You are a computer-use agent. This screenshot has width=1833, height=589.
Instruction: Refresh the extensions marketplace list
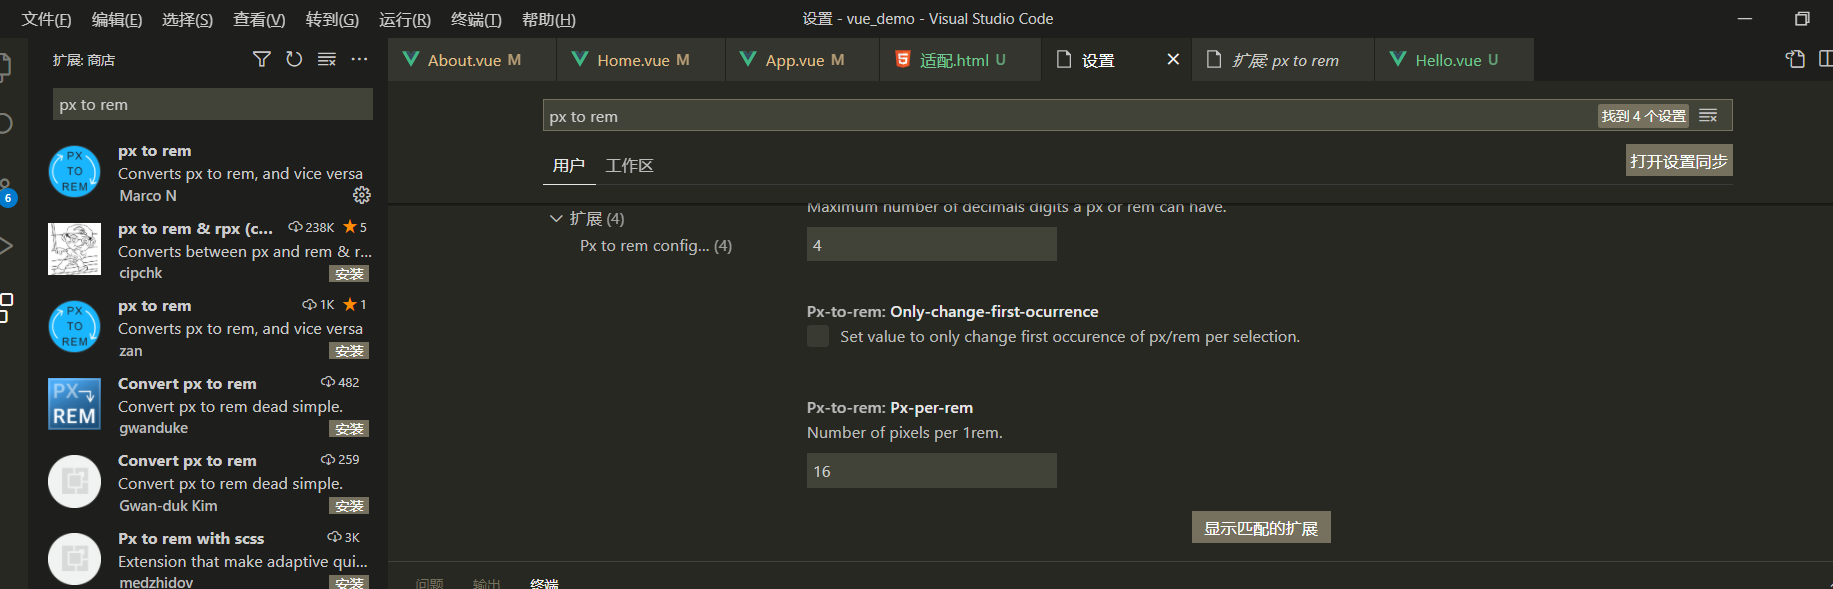tap(294, 60)
